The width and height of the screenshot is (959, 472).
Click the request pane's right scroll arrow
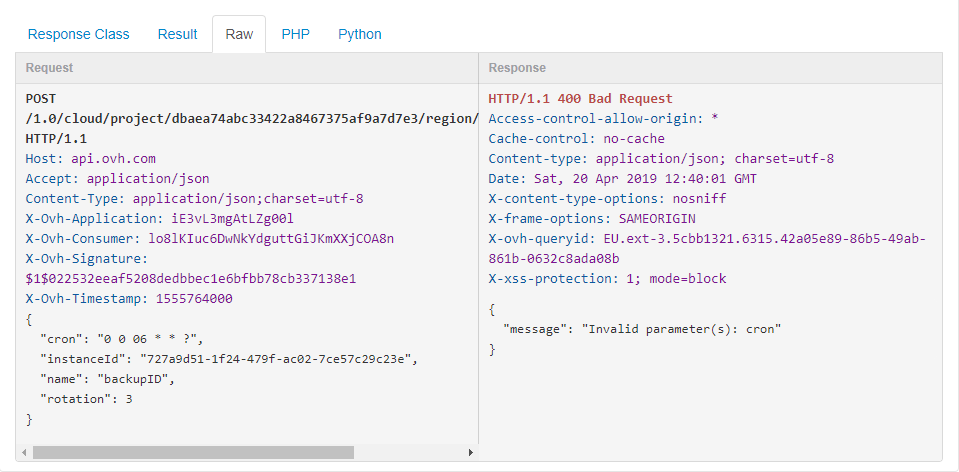pos(471,453)
